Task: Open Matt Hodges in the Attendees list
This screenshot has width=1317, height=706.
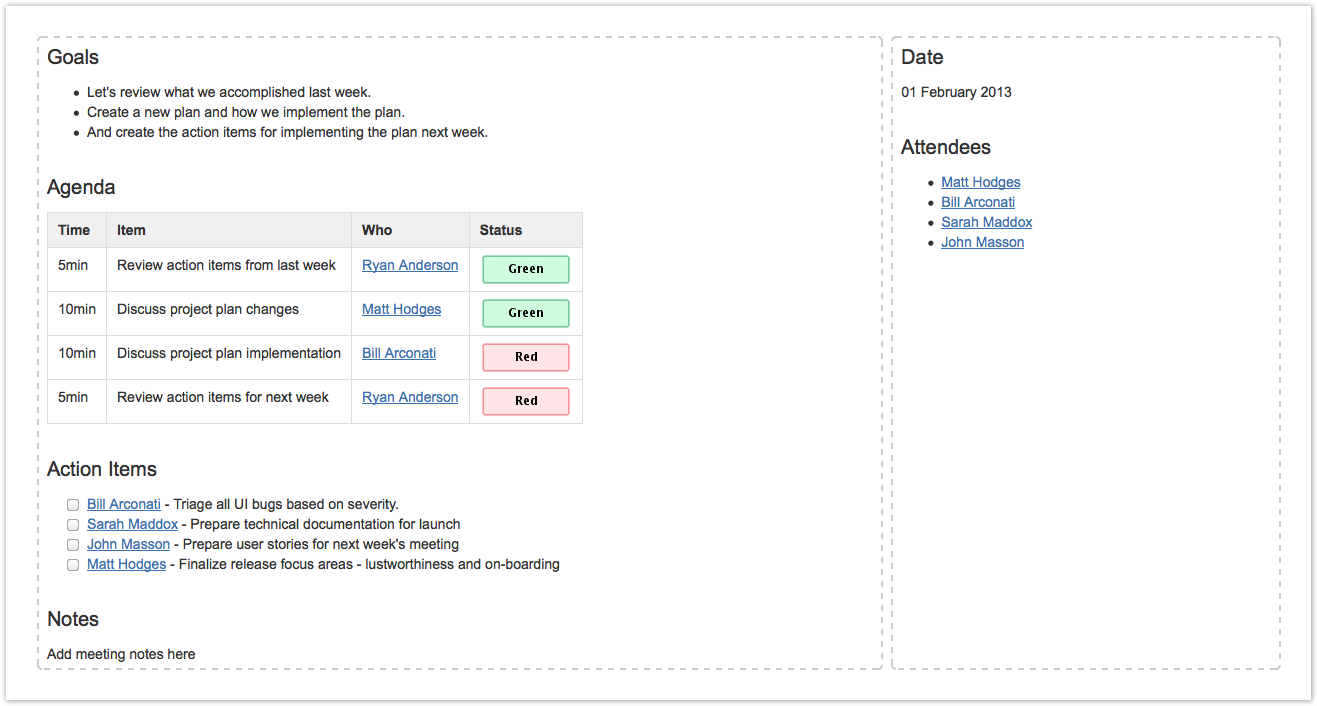Action: (981, 182)
